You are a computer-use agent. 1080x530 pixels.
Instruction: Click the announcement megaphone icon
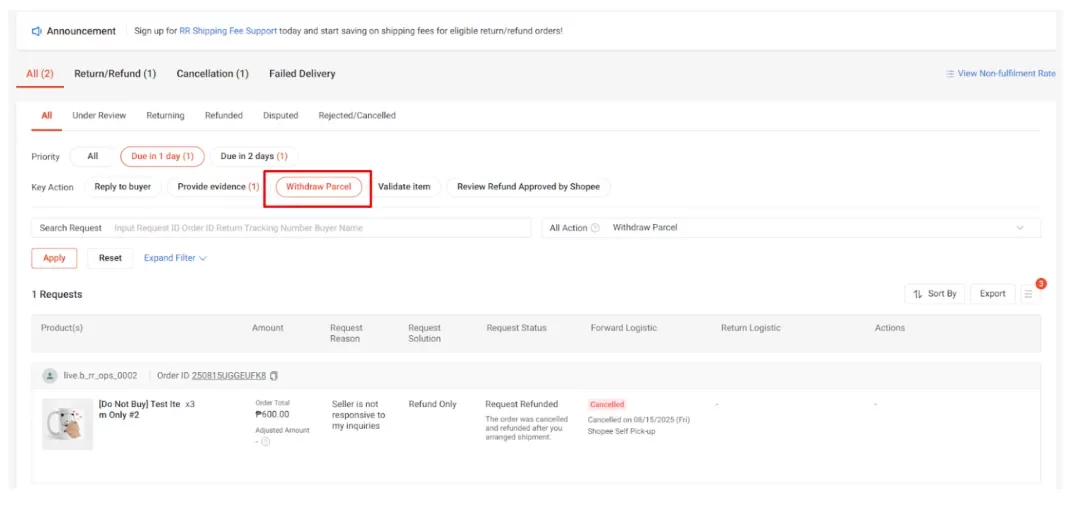point(37,31)
